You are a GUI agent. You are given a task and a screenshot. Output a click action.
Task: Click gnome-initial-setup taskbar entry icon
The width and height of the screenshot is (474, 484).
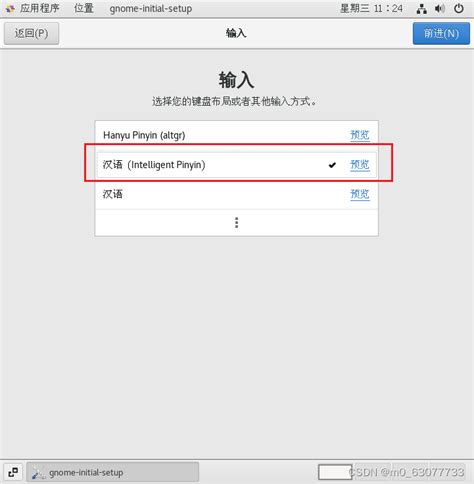coord(38,473)
